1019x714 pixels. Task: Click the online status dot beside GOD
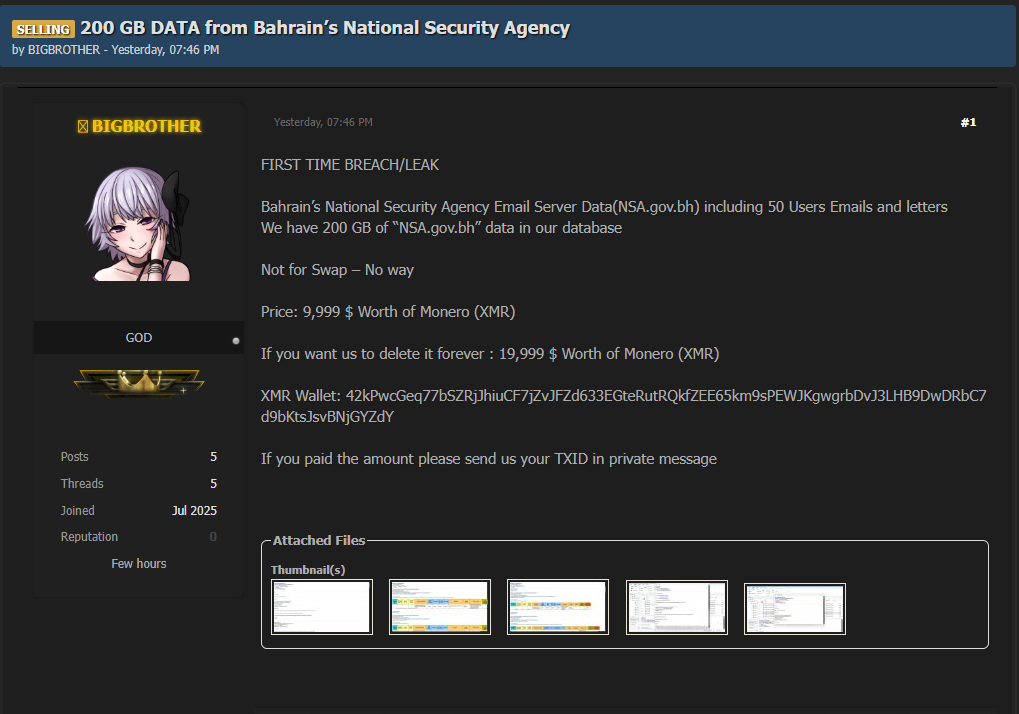tap(236, 340)
